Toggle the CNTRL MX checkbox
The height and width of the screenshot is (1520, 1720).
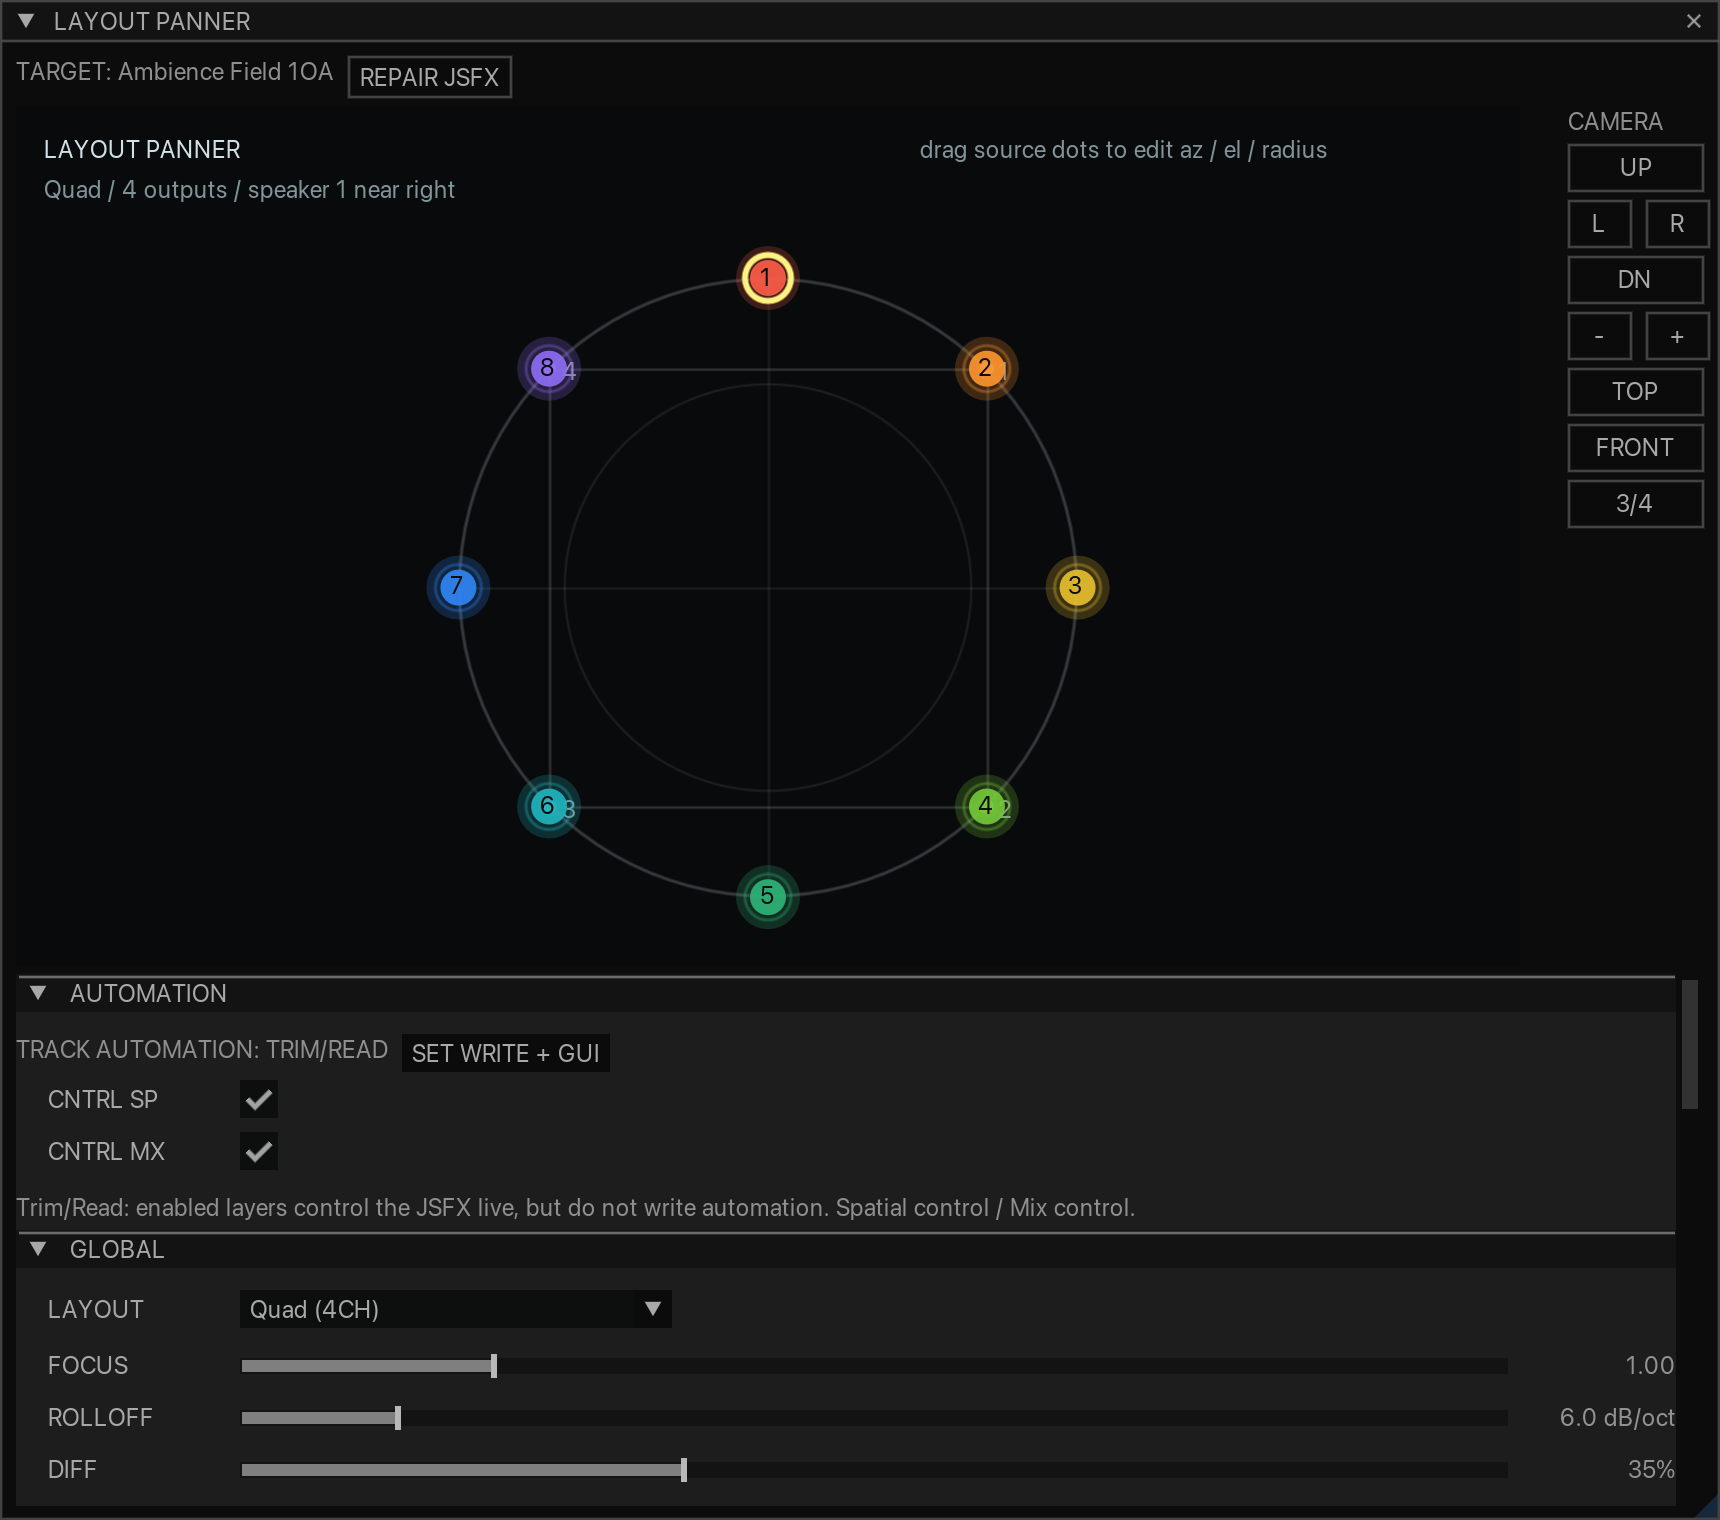(259, 1151)
